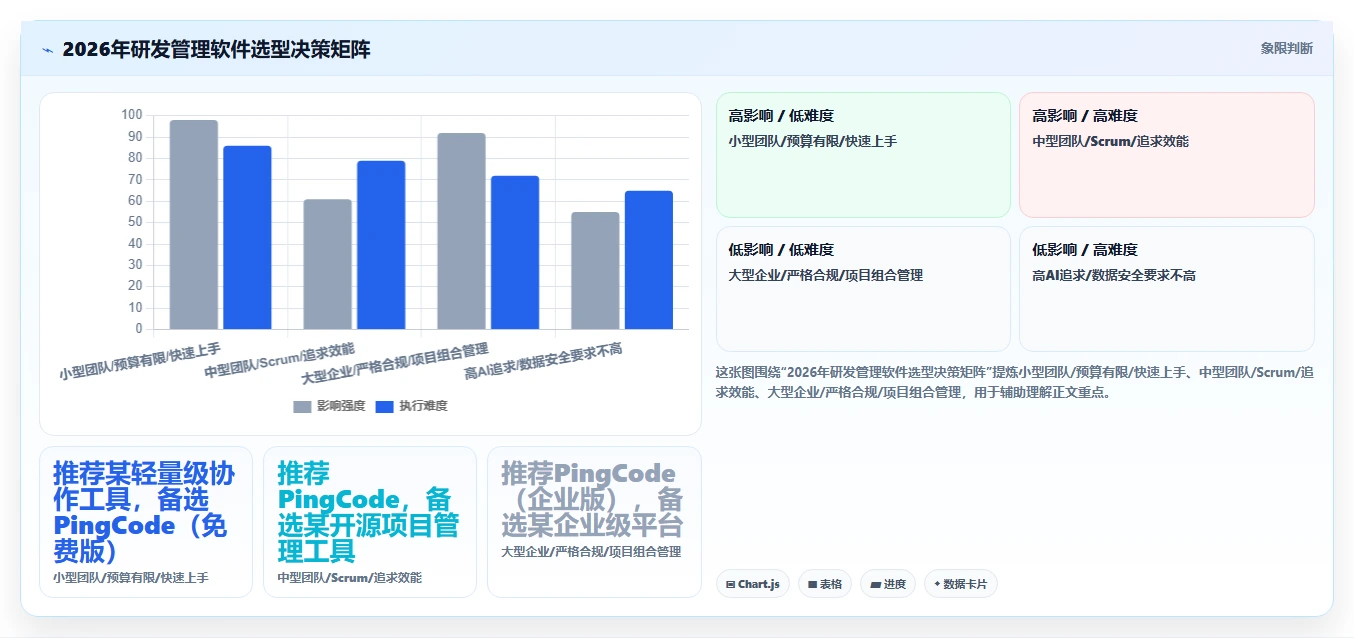This screenshot has height=638, width=1354.
Task: Click the "50" y-axis value
Action: (x=135, y=222)
